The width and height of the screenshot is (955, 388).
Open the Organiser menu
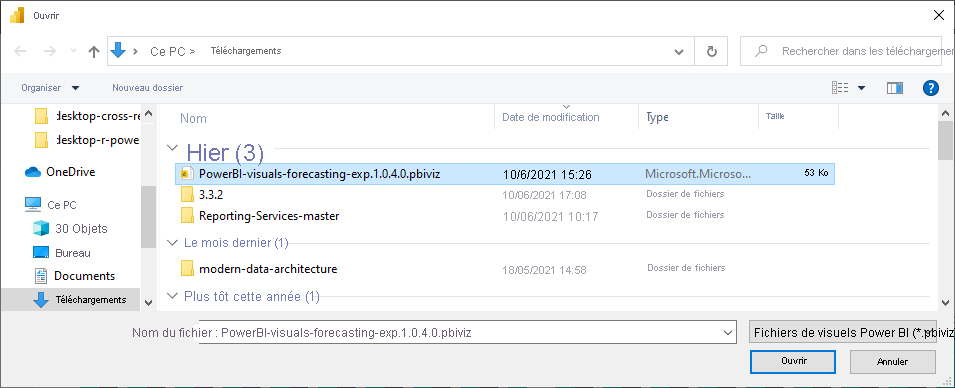point(50,88)
